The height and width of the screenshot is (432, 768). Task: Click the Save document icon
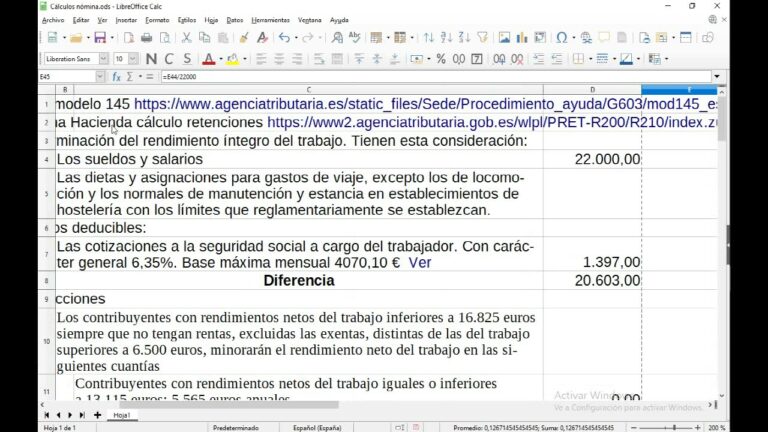100,38
